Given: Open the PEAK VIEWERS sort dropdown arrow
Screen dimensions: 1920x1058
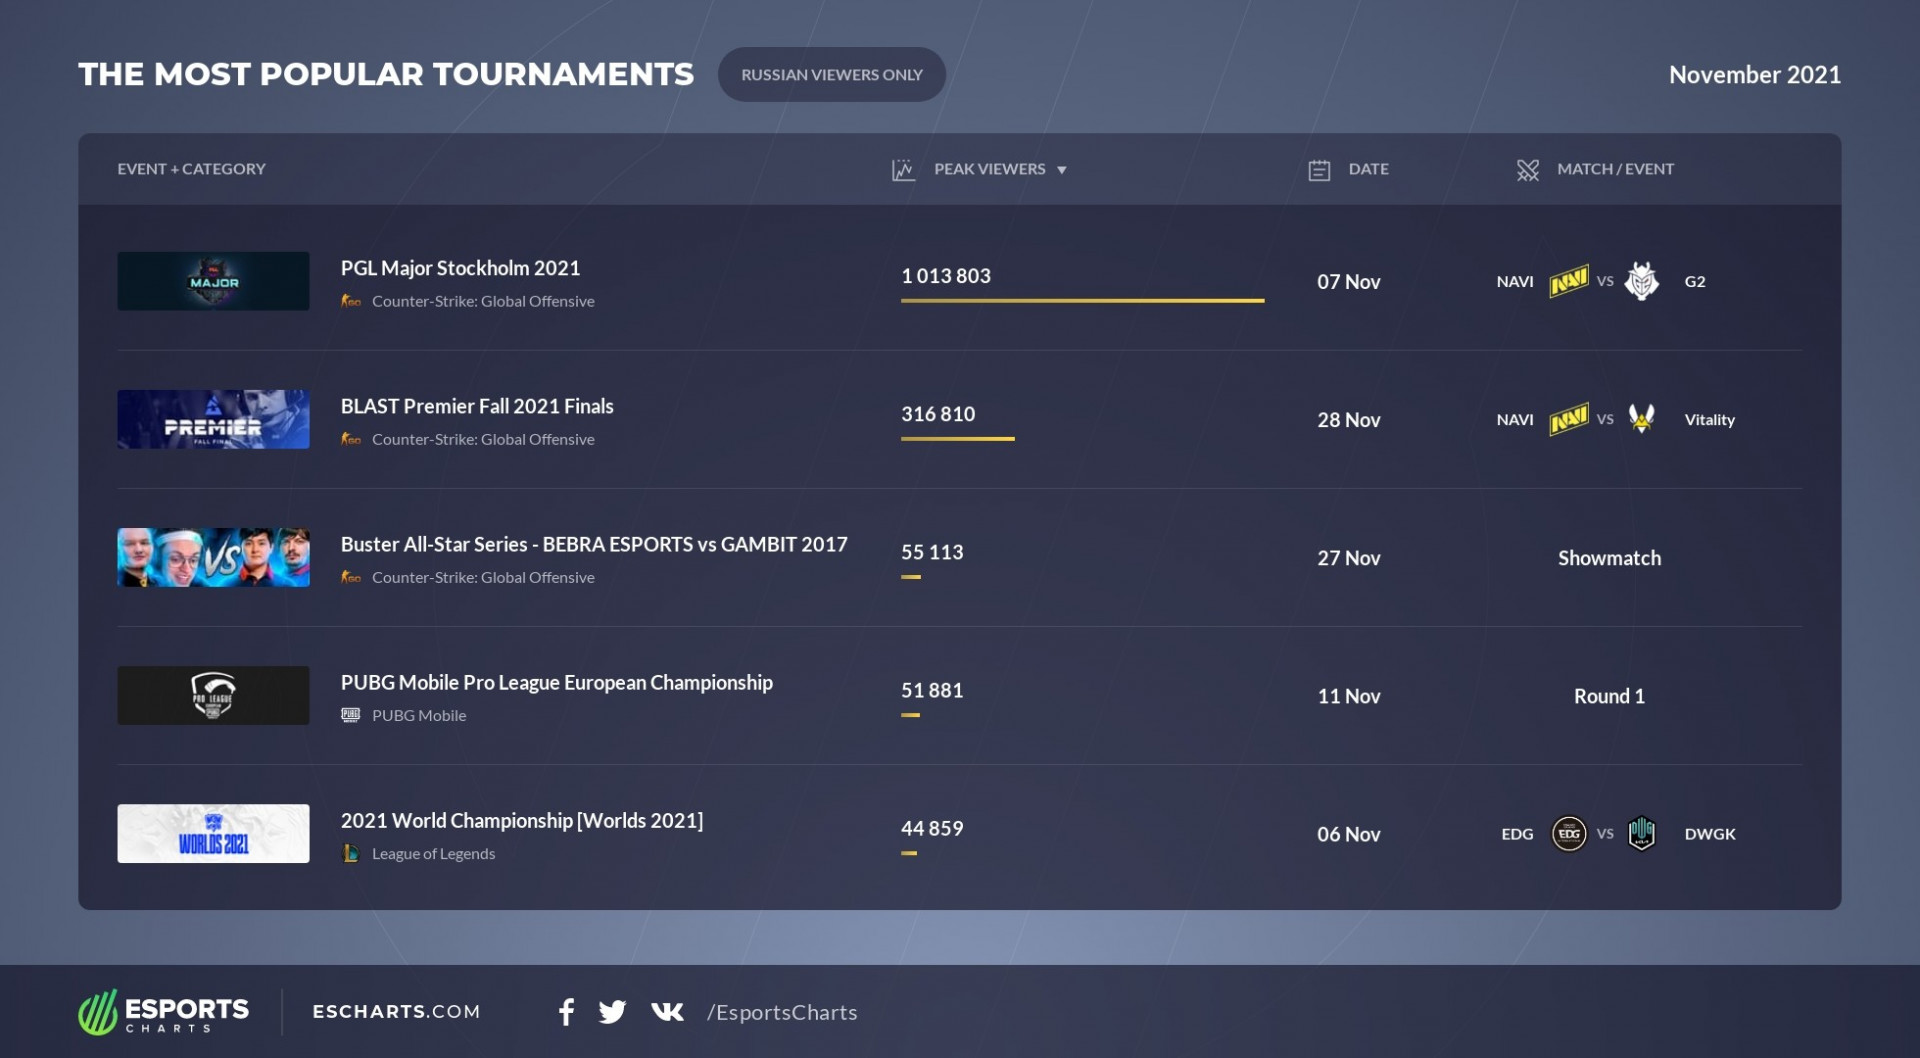Looking at the screenshot, I should tap(1061, 169).
